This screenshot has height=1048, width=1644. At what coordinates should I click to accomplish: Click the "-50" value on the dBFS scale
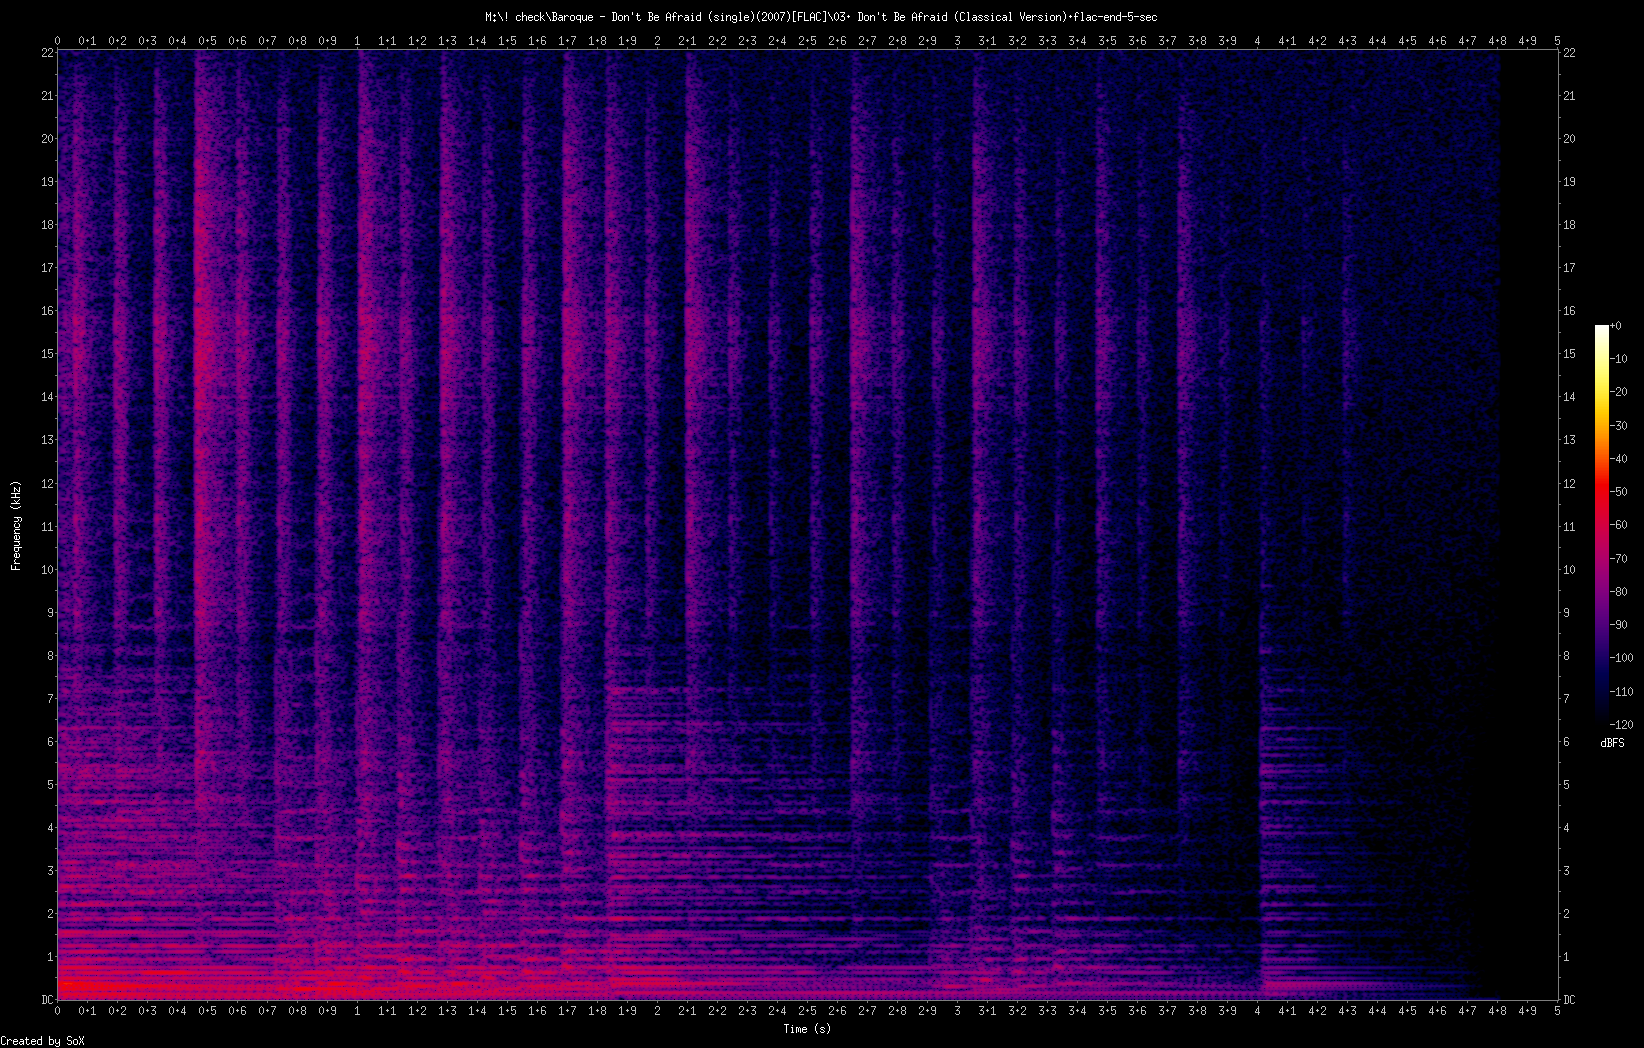tap(1620, 492)
